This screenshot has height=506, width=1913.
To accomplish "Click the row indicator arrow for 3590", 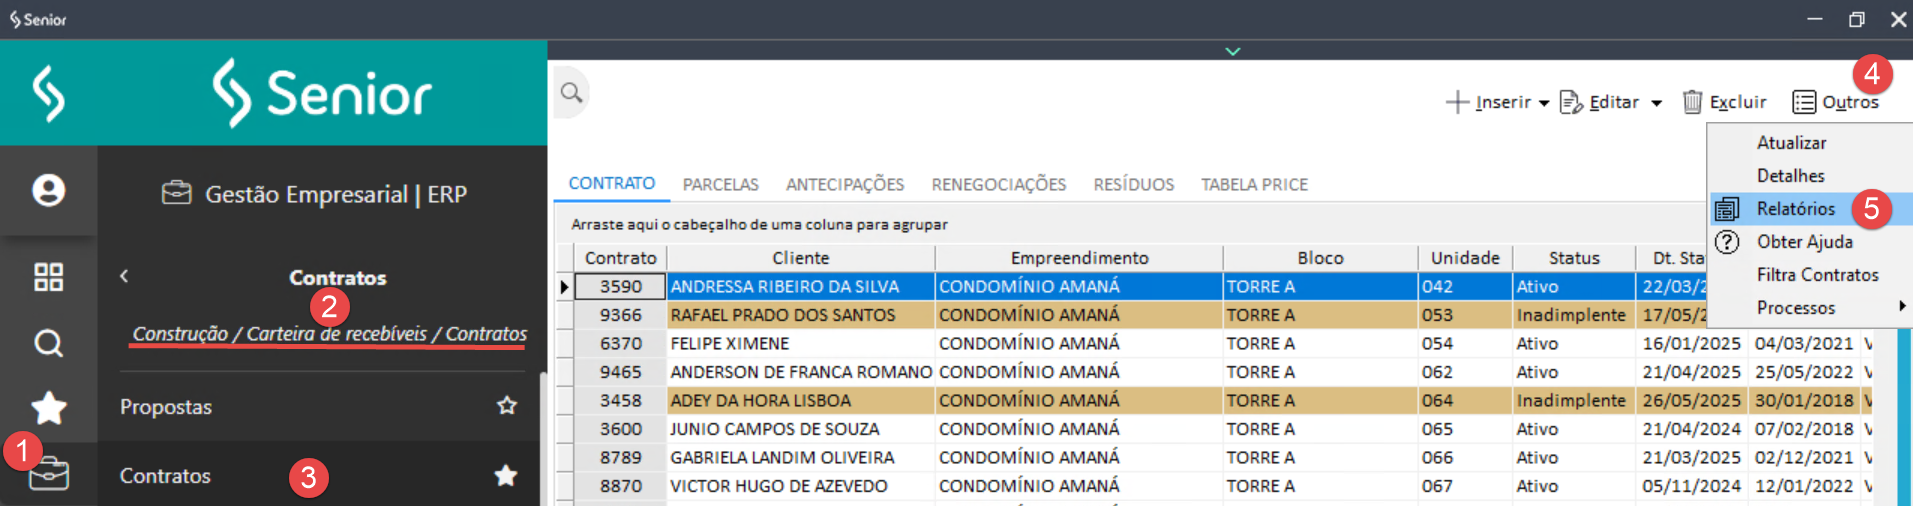I will pos(565,287).
